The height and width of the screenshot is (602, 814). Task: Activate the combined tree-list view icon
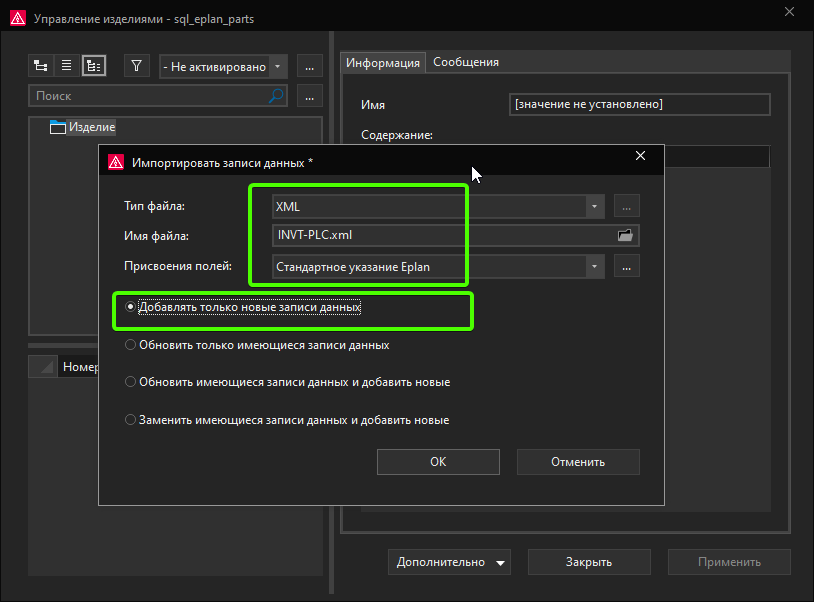point(92,66)
